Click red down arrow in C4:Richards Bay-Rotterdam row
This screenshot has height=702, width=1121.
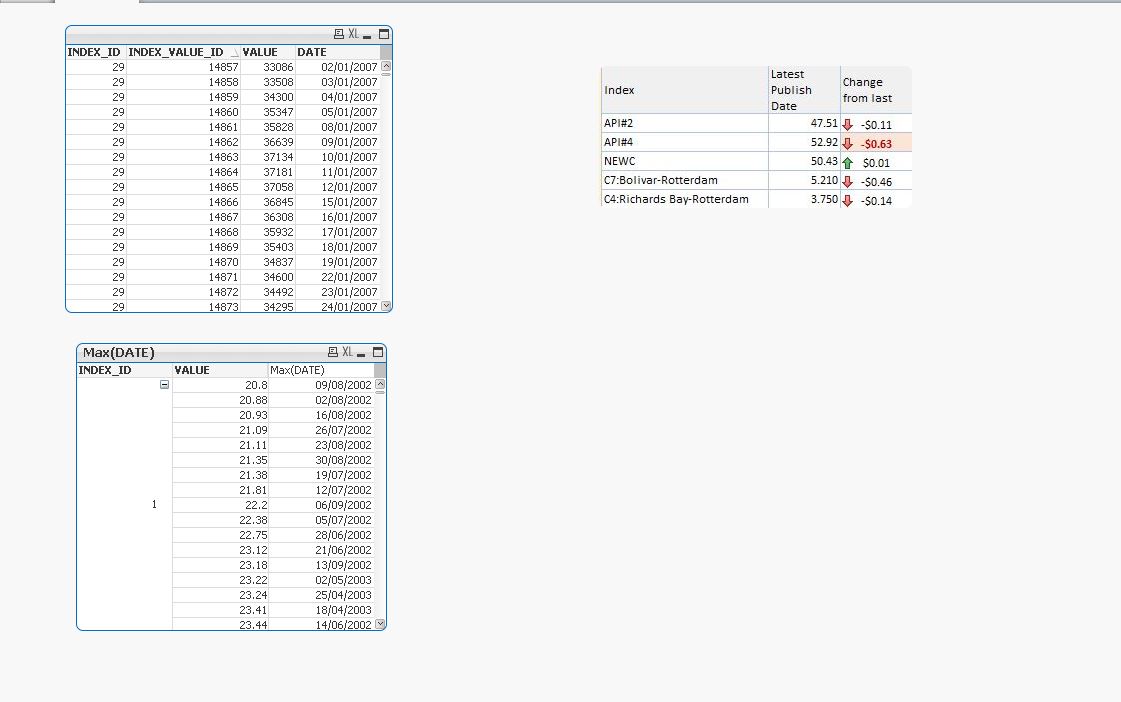(x=848, y=201)
